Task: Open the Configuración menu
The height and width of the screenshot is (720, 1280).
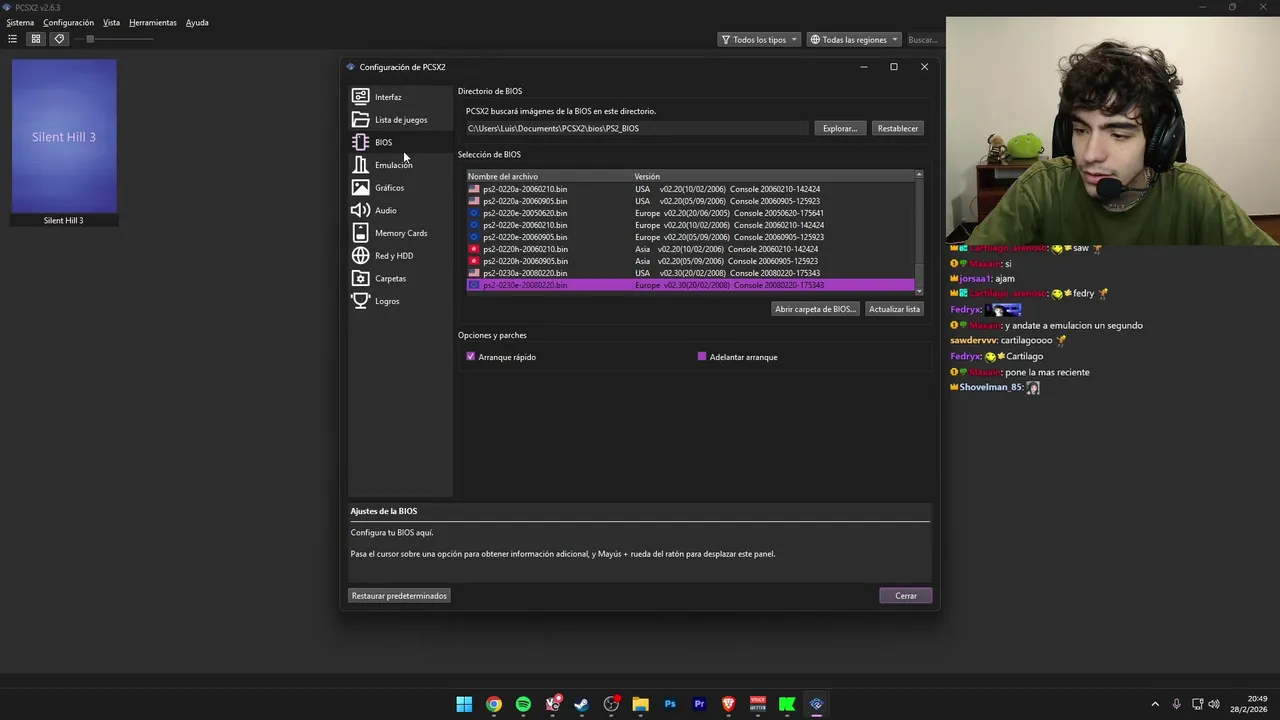Action: 68,22
